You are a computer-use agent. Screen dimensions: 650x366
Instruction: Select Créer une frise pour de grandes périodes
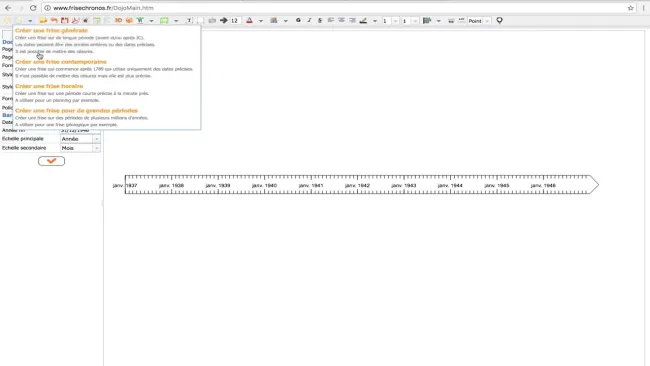[76, 111]
